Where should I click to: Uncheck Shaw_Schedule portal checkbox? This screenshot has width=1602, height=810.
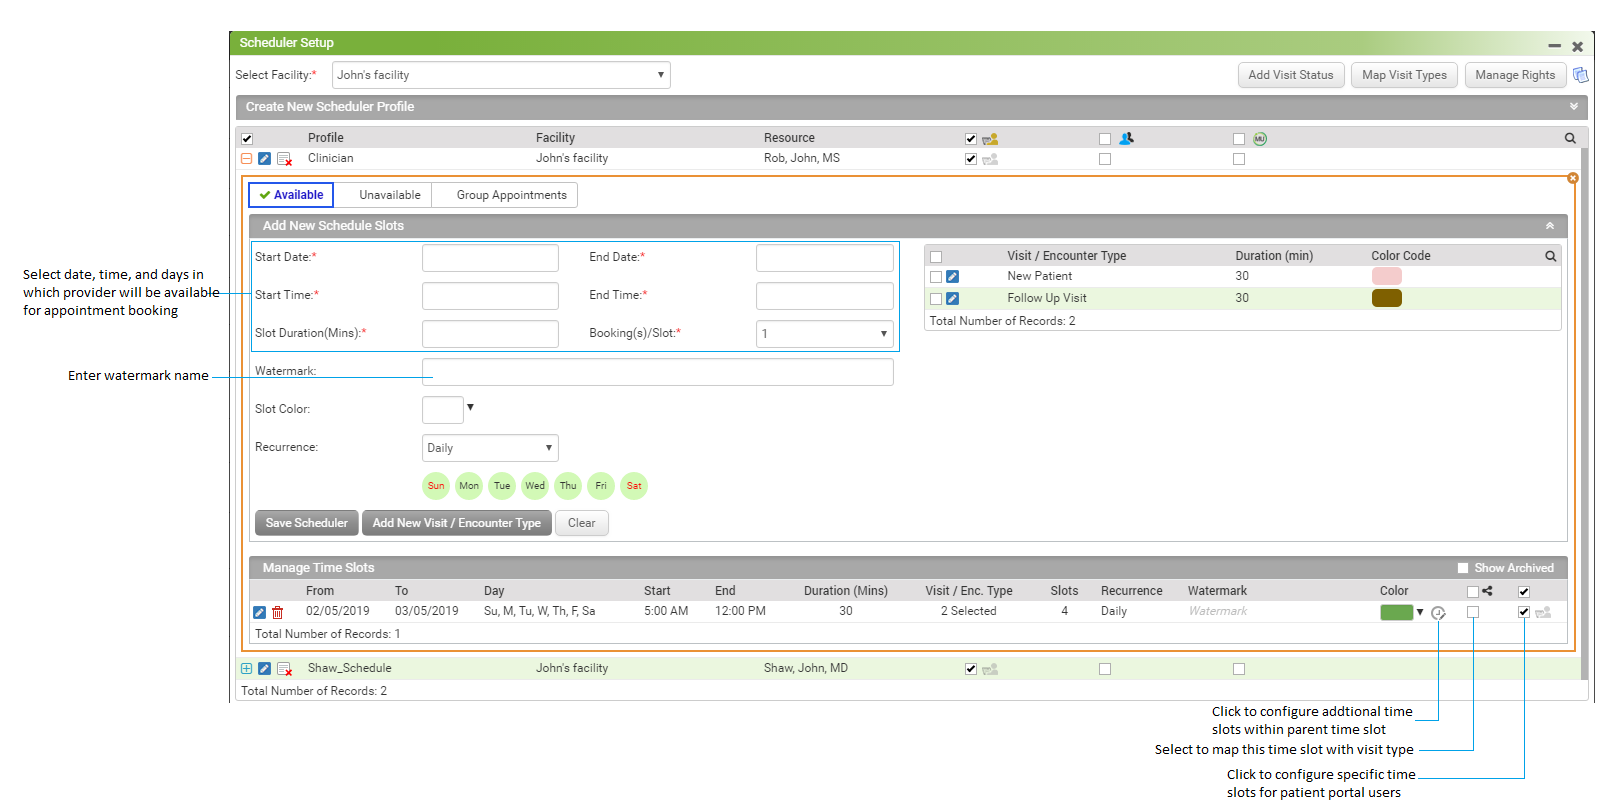(x=971, y=669)
